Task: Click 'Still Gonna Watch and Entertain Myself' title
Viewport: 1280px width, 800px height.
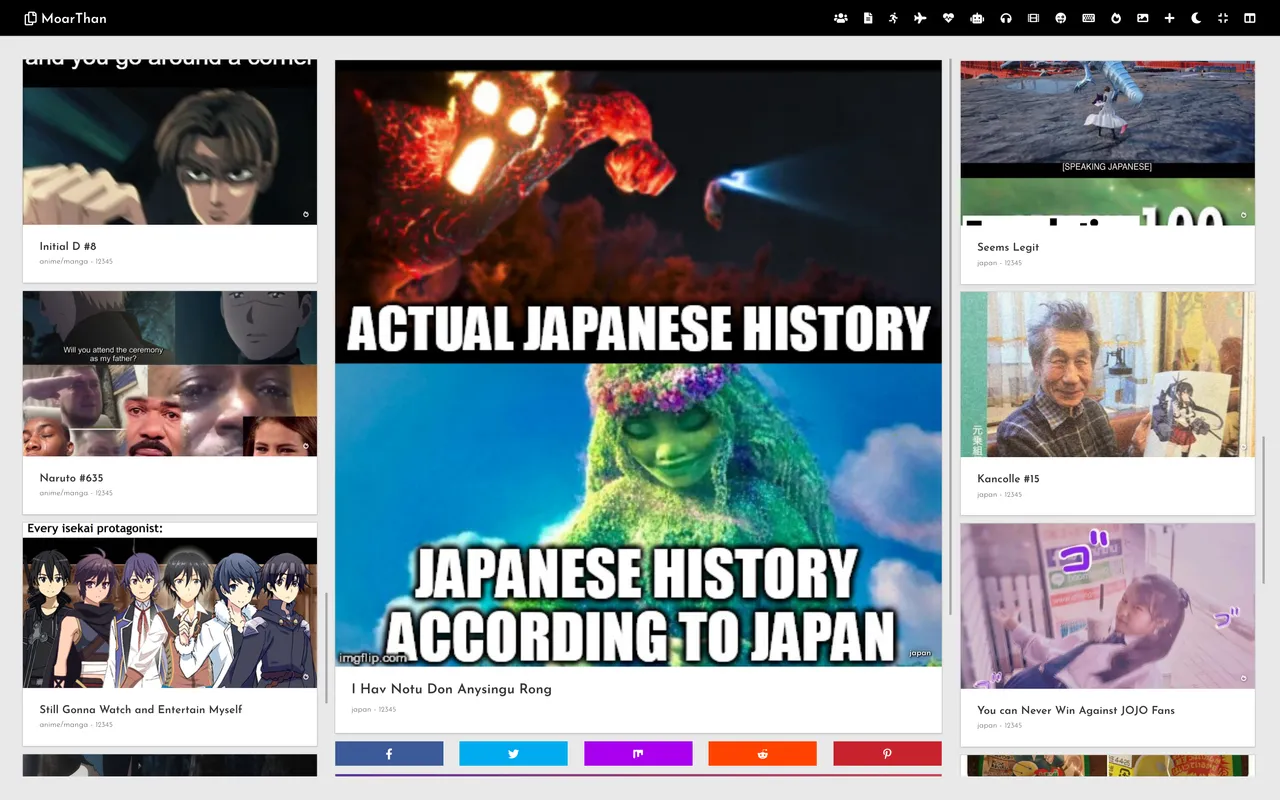Action: pos(141,709)
